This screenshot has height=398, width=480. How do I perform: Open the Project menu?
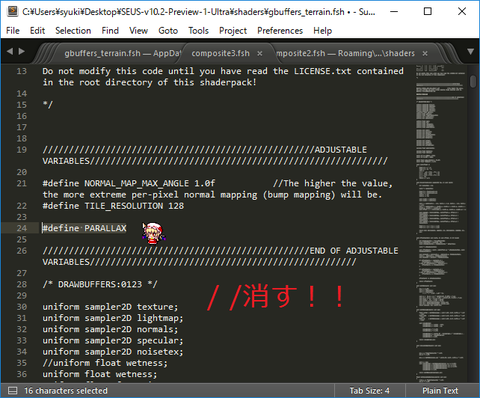[233, 31]
